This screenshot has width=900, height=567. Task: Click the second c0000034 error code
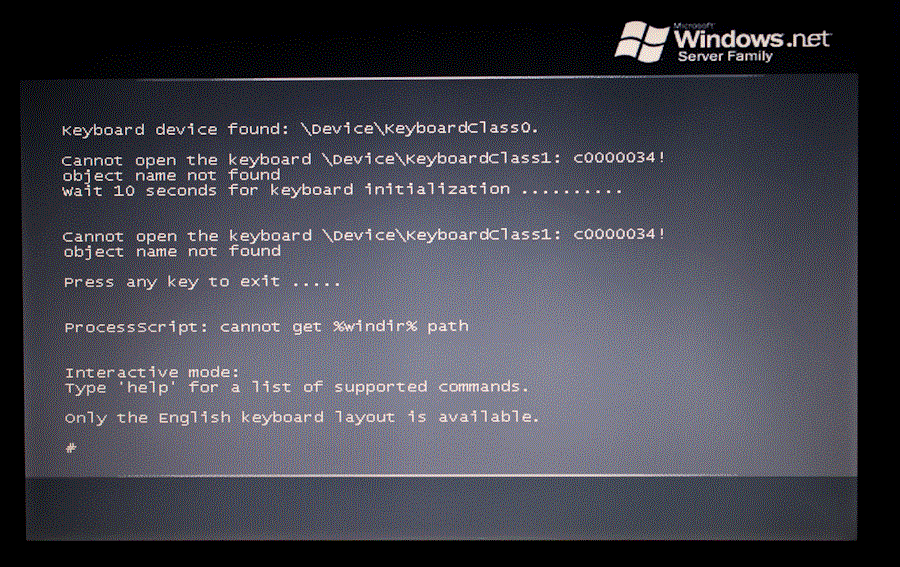pos(619,234)
